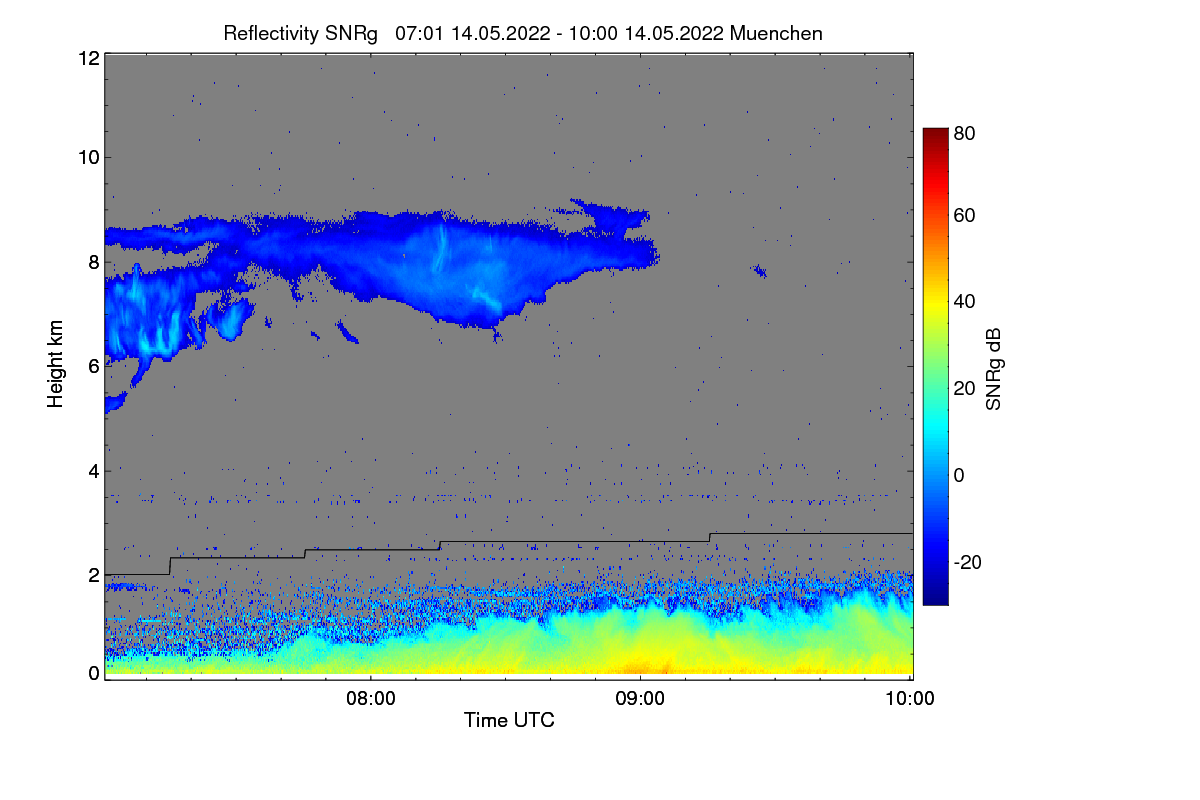Viewport: 1200px width, 800px height.
Task: Click the plot title "Reflectivity SNRg"
Action: pyautogui.click(x=301, y=33)
